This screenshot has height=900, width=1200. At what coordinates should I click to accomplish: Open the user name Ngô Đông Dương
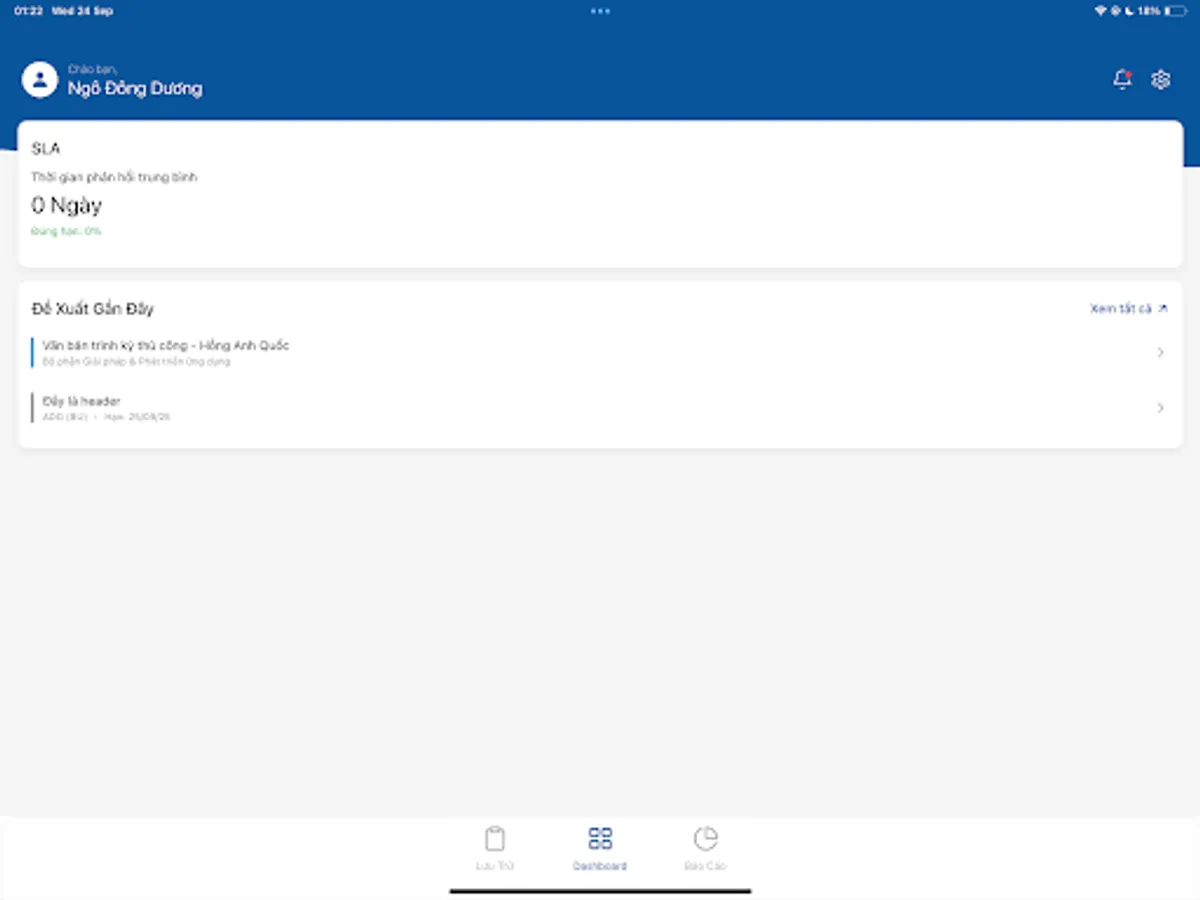pos(133,89)
